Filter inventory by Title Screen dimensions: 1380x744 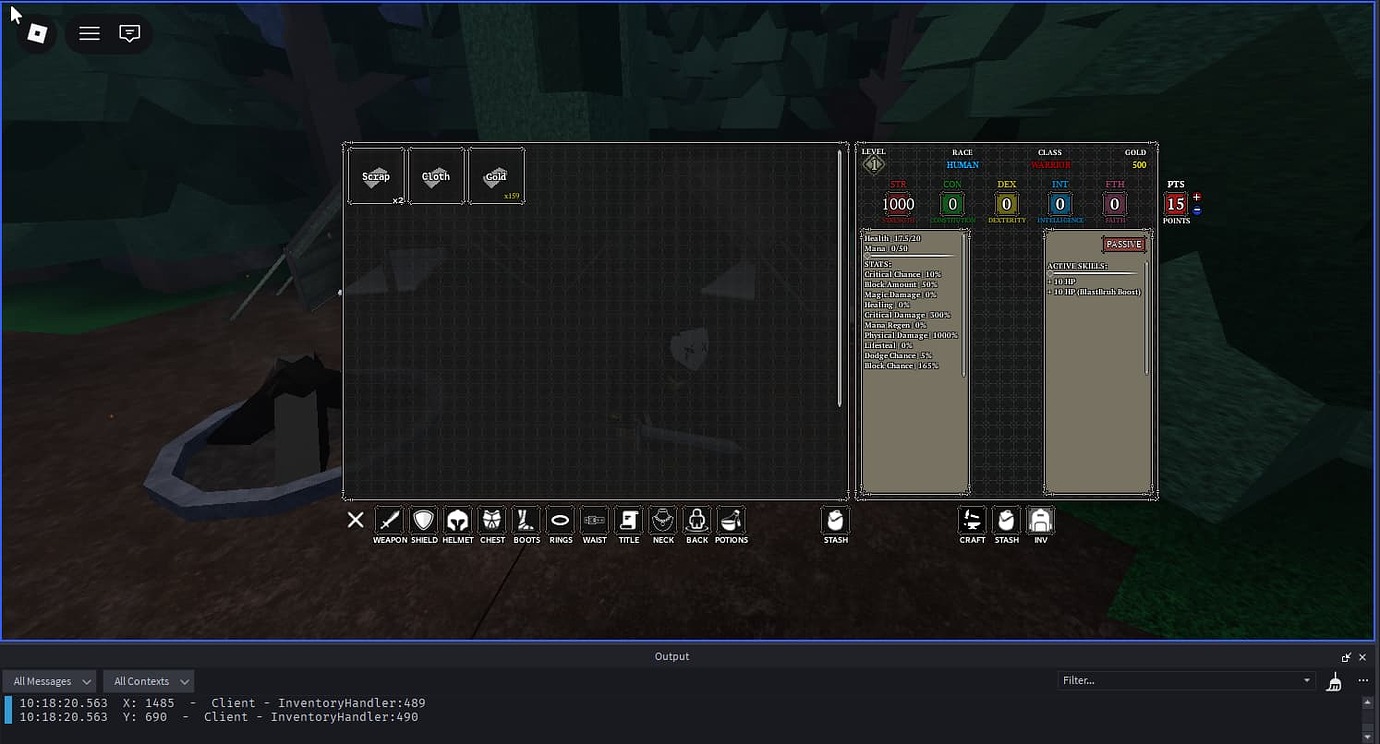(x=629, y=521)
